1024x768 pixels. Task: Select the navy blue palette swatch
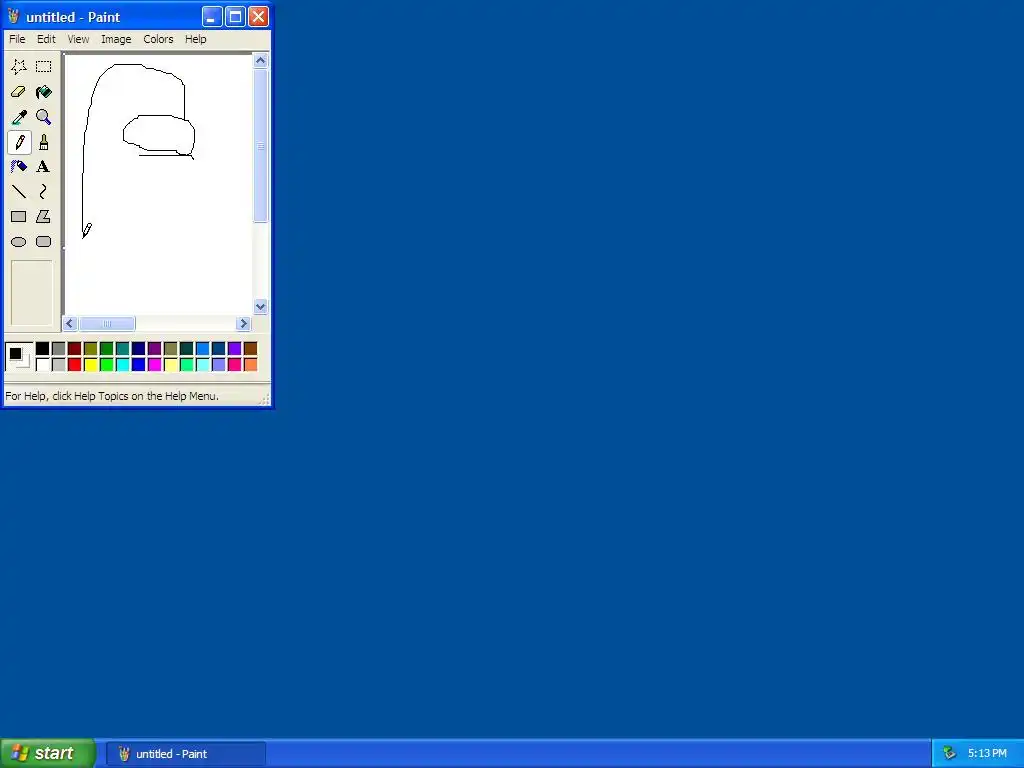(x=138, y=349)
